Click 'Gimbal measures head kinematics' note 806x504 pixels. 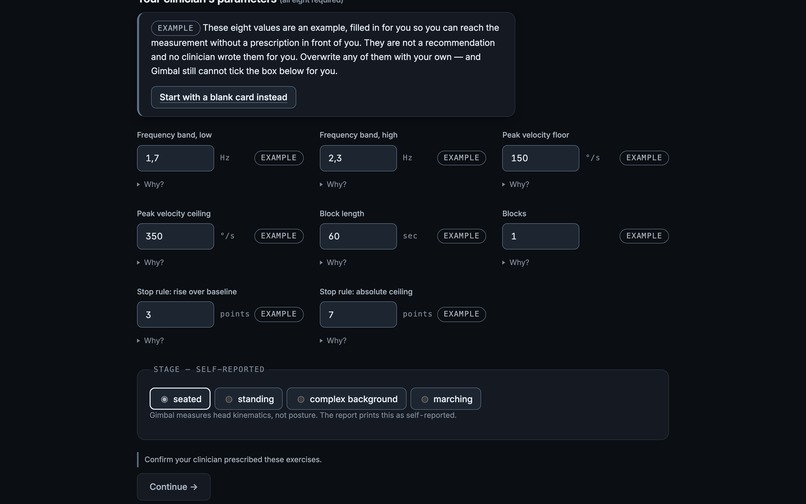point(303,415)
